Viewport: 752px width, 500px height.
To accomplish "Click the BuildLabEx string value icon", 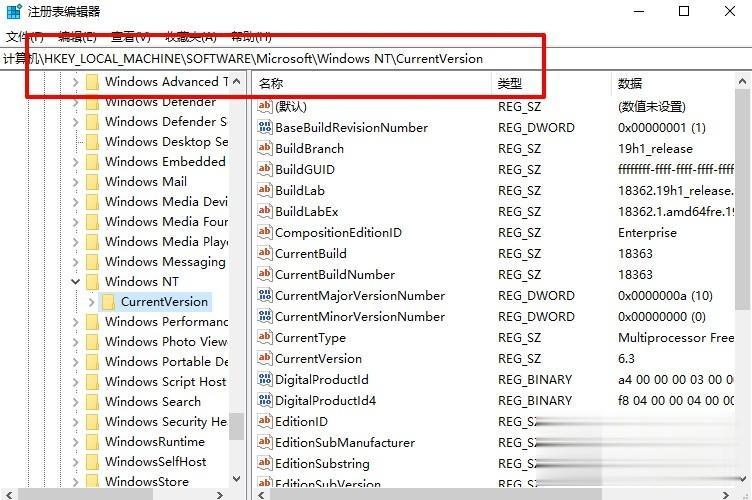I will pos(265,211).
